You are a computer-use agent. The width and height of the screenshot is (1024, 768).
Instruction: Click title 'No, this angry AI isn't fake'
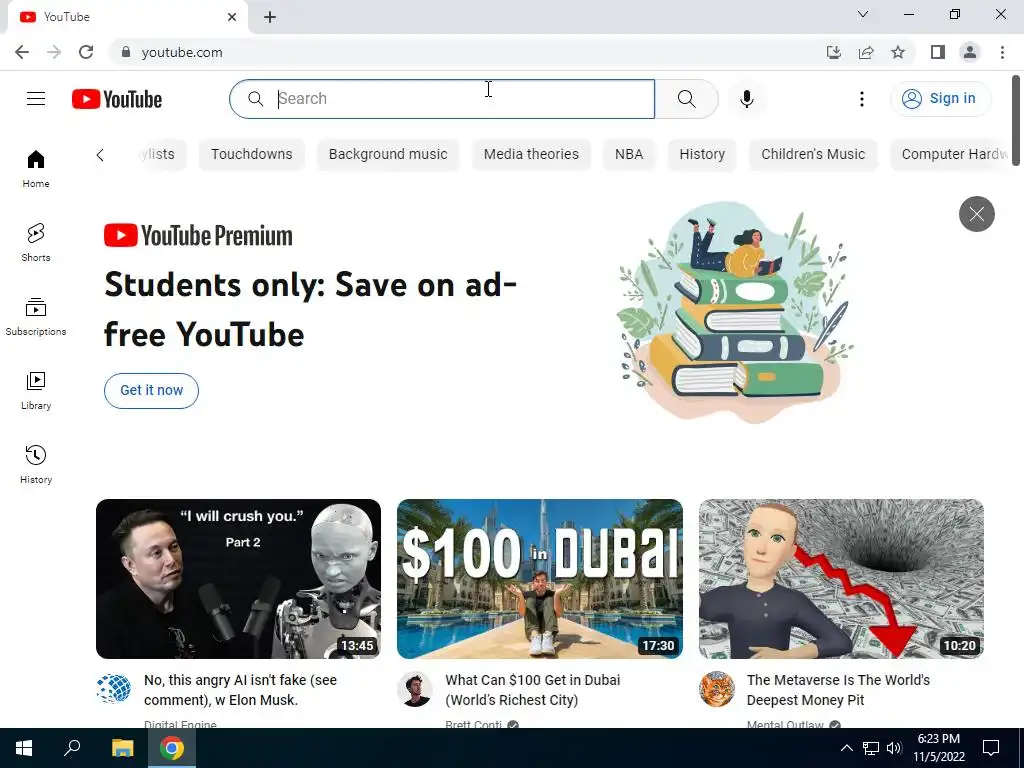240,690
